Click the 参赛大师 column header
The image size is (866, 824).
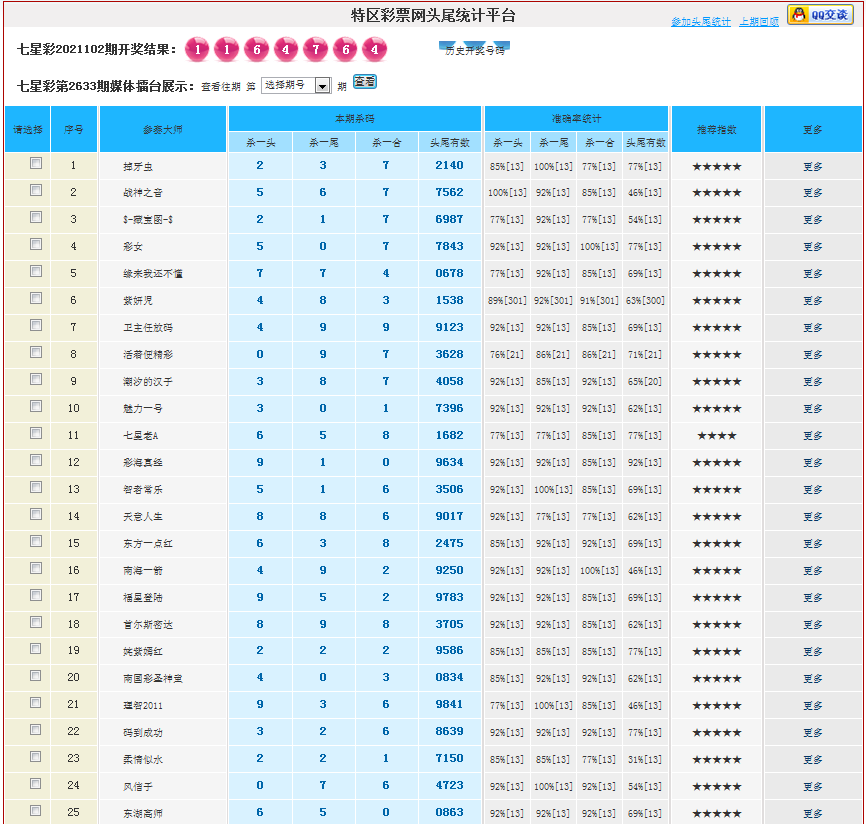coord(163,130)
